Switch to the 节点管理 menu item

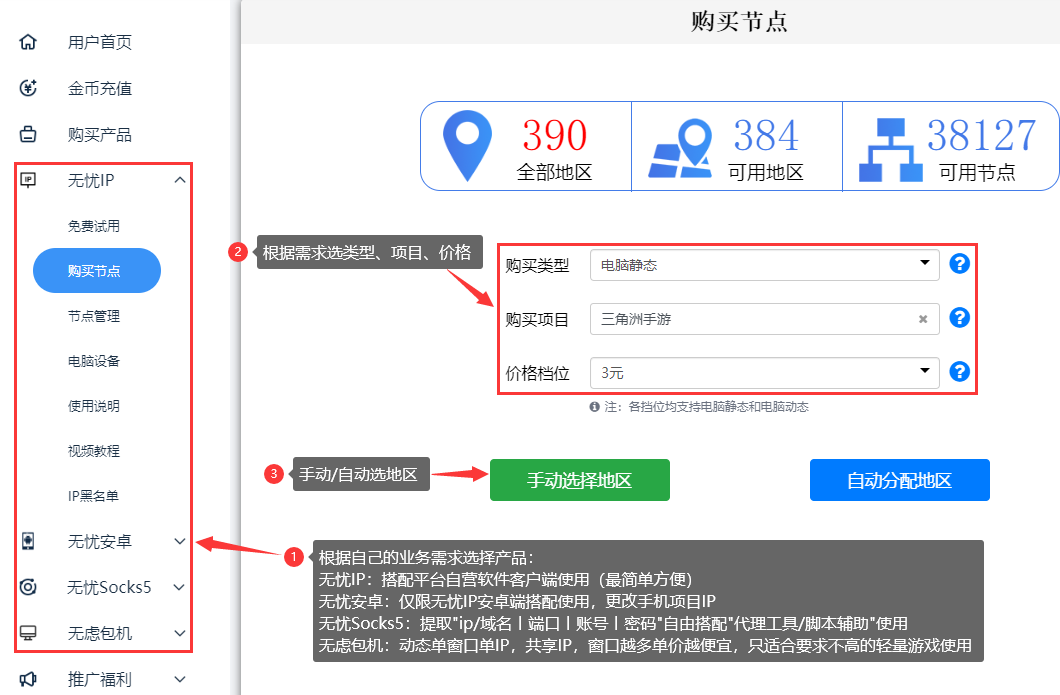96,315
